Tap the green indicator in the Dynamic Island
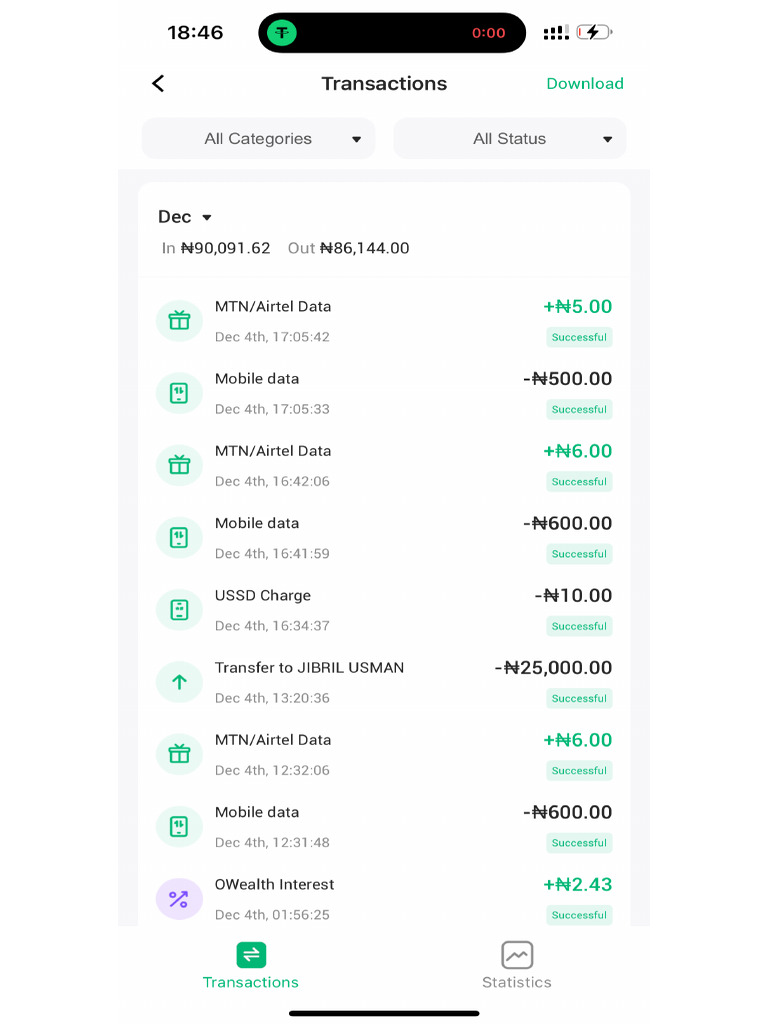 [x=282, y=33]
